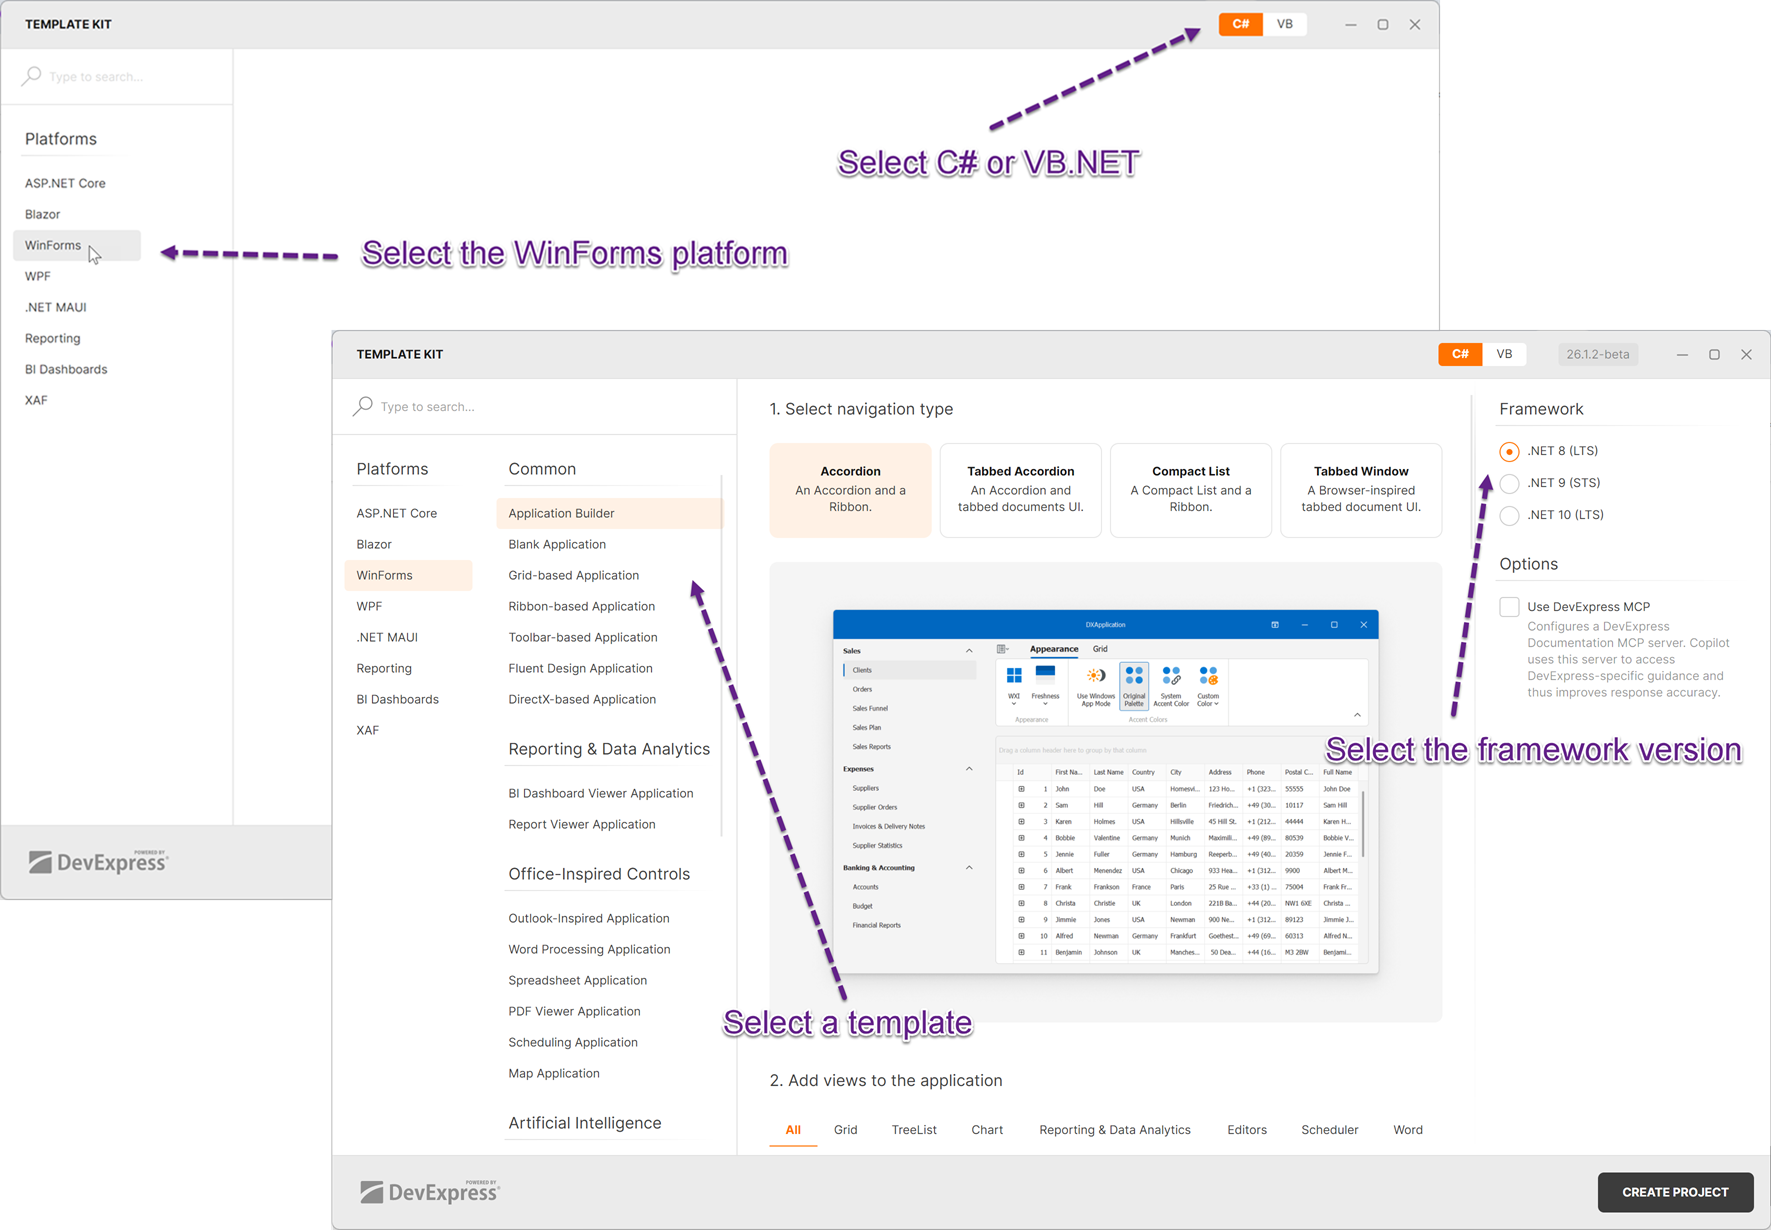Switch to VB in the back window

point(1284,24)
